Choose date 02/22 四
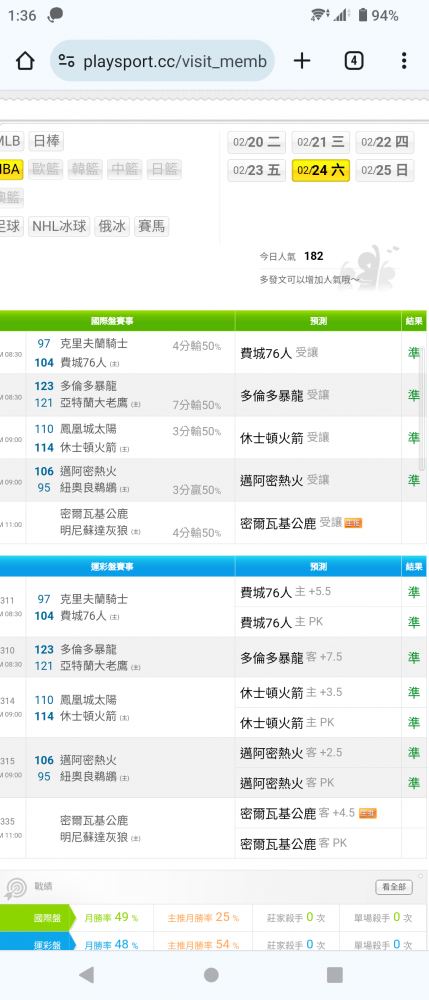This screenshot has width=429, height=1000. (x=384, y=142)
